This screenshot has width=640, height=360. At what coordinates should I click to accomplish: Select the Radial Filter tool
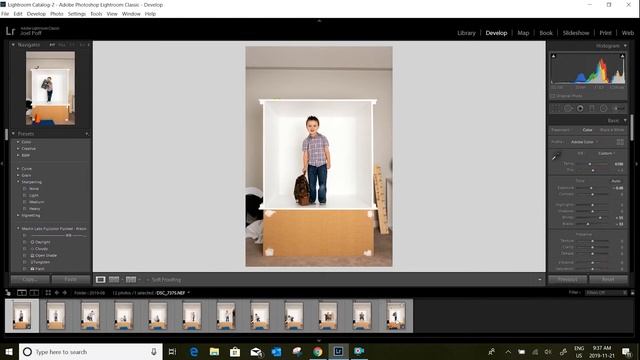[x=604, y=109]
